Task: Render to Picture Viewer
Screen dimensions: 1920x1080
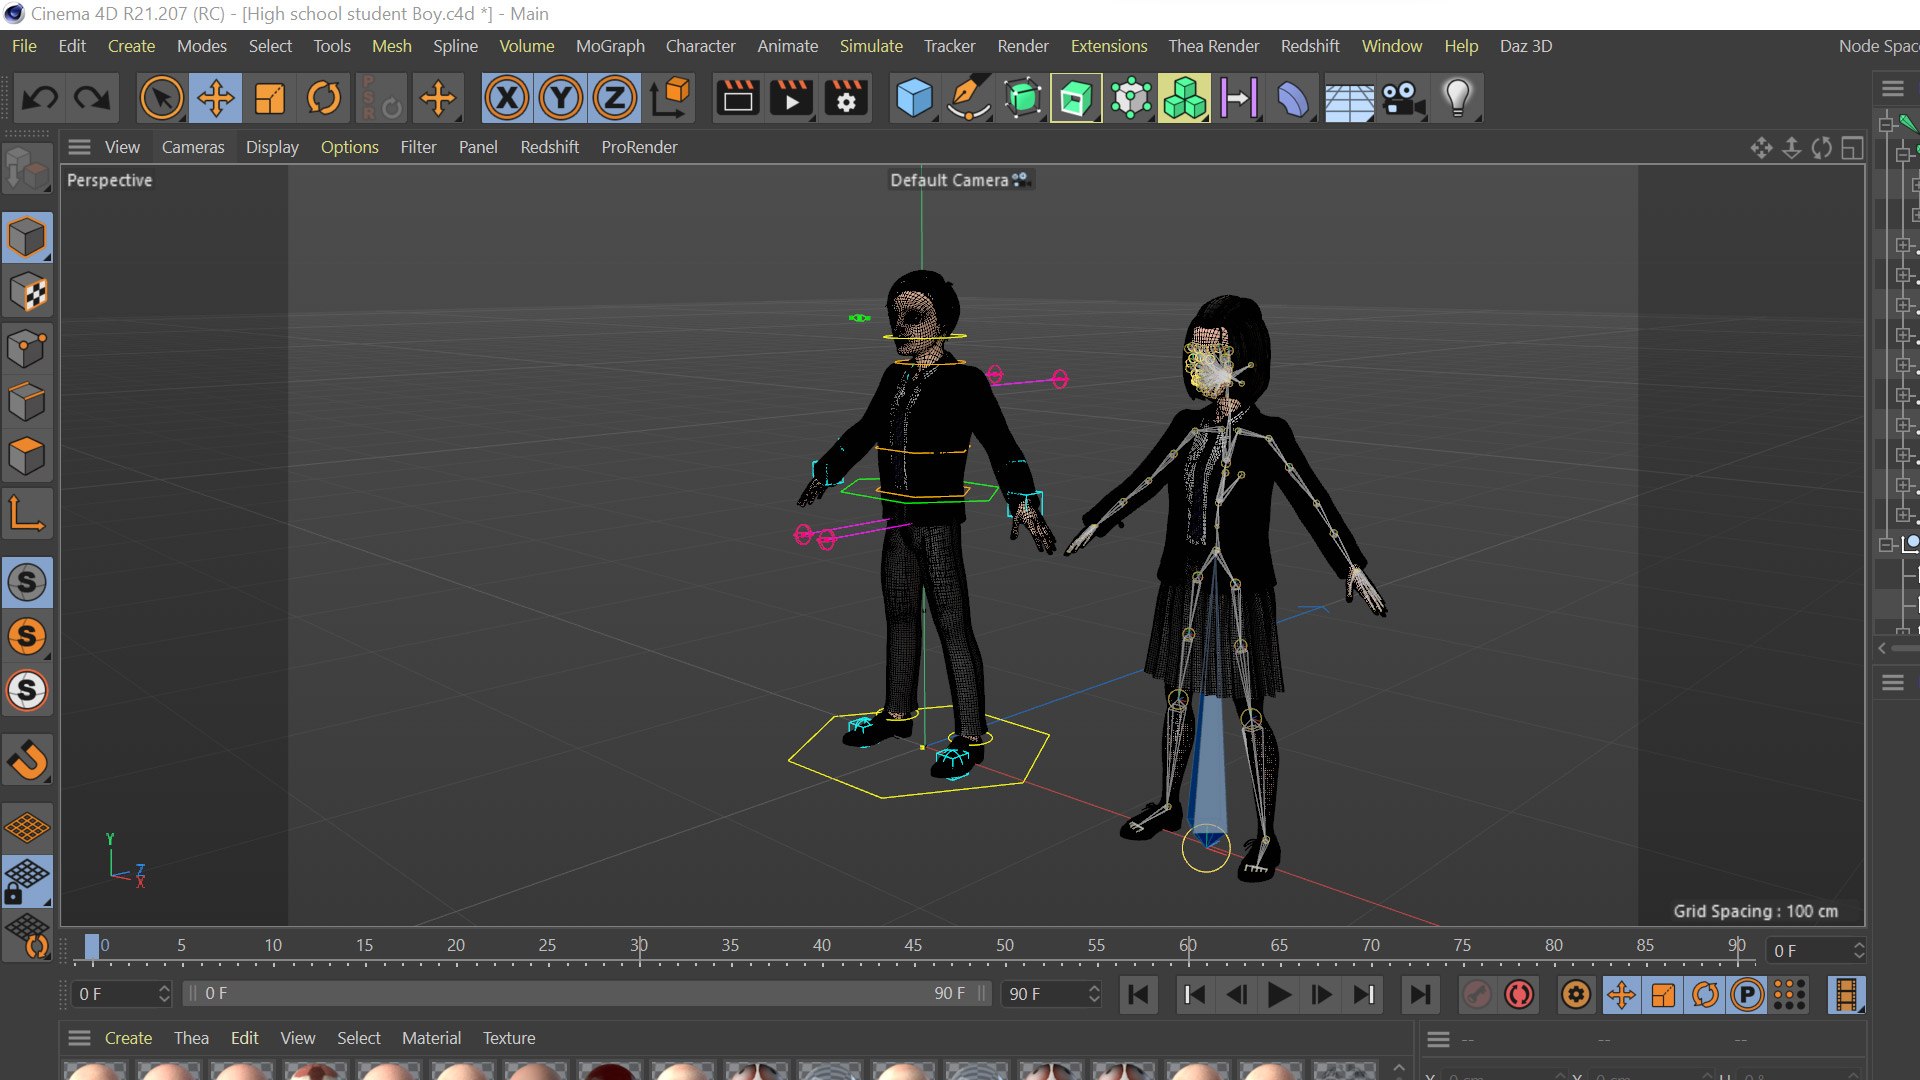Action: pyautogui.click(x=792, y=98)
